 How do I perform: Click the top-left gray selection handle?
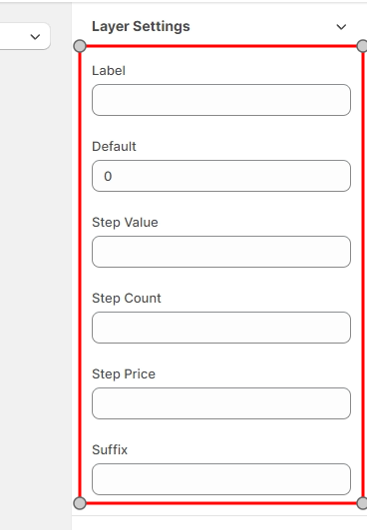80,46
